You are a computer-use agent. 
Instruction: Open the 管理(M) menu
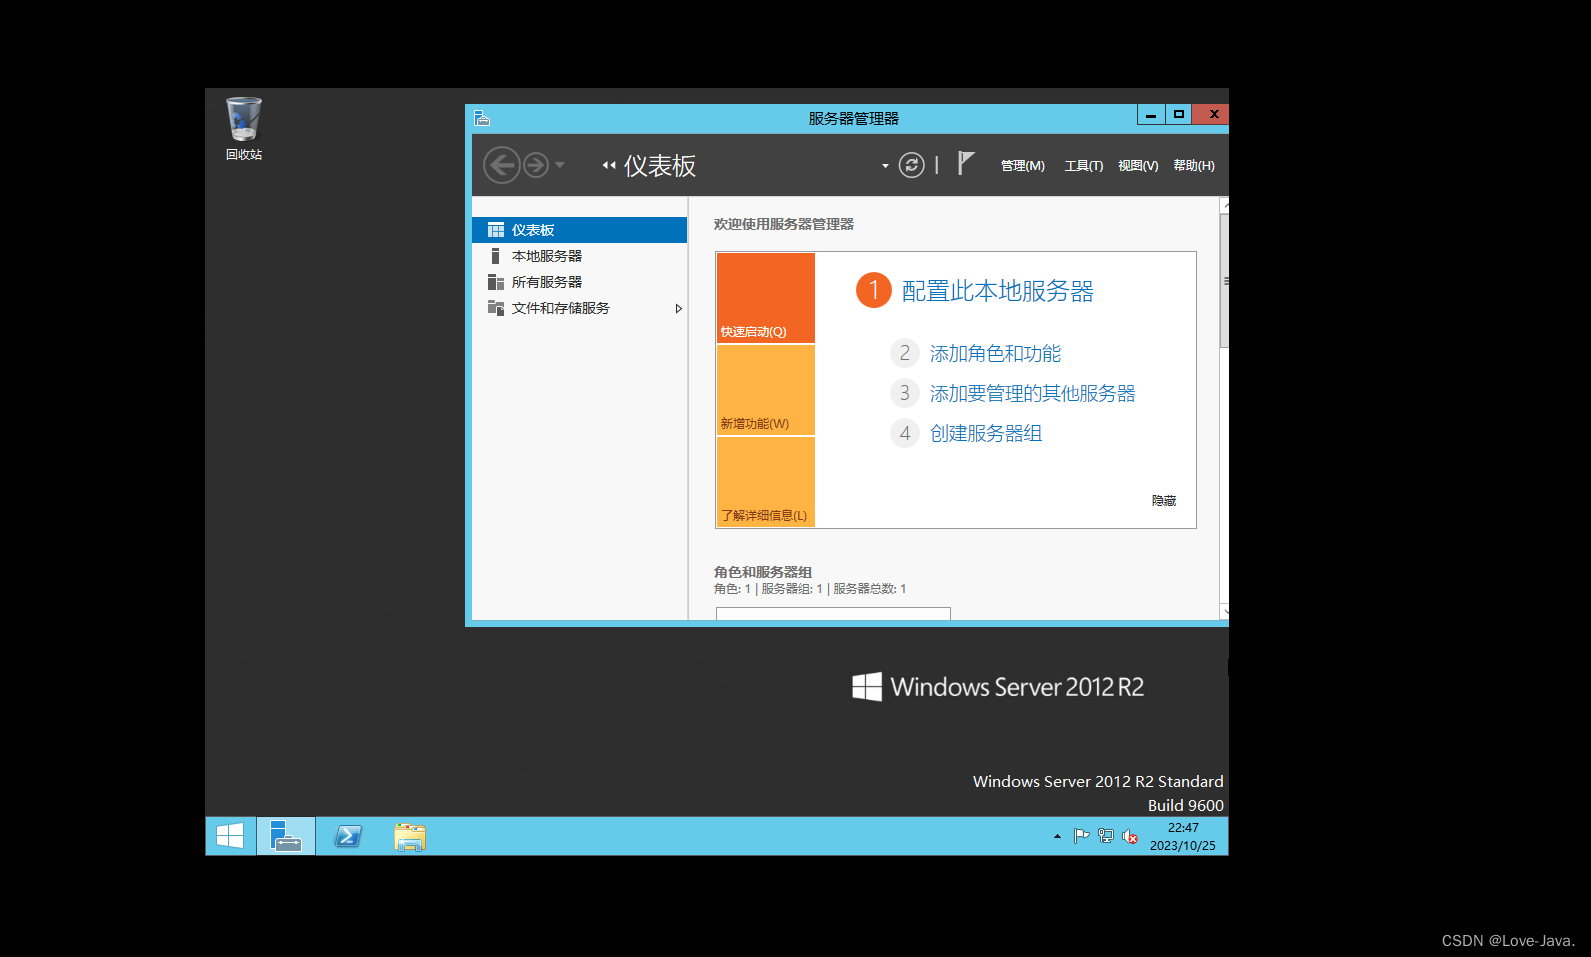(1023, 166)
